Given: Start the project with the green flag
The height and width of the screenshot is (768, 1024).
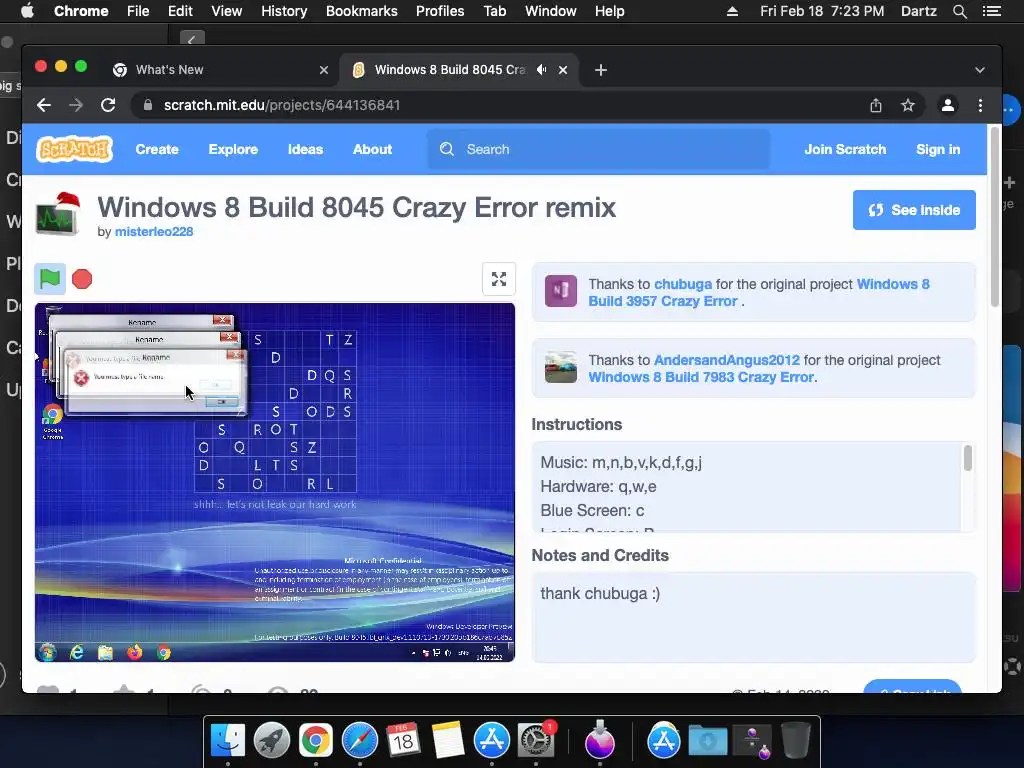Looking at the screenshot, I should pyautogui.click(x=50, y=279).
